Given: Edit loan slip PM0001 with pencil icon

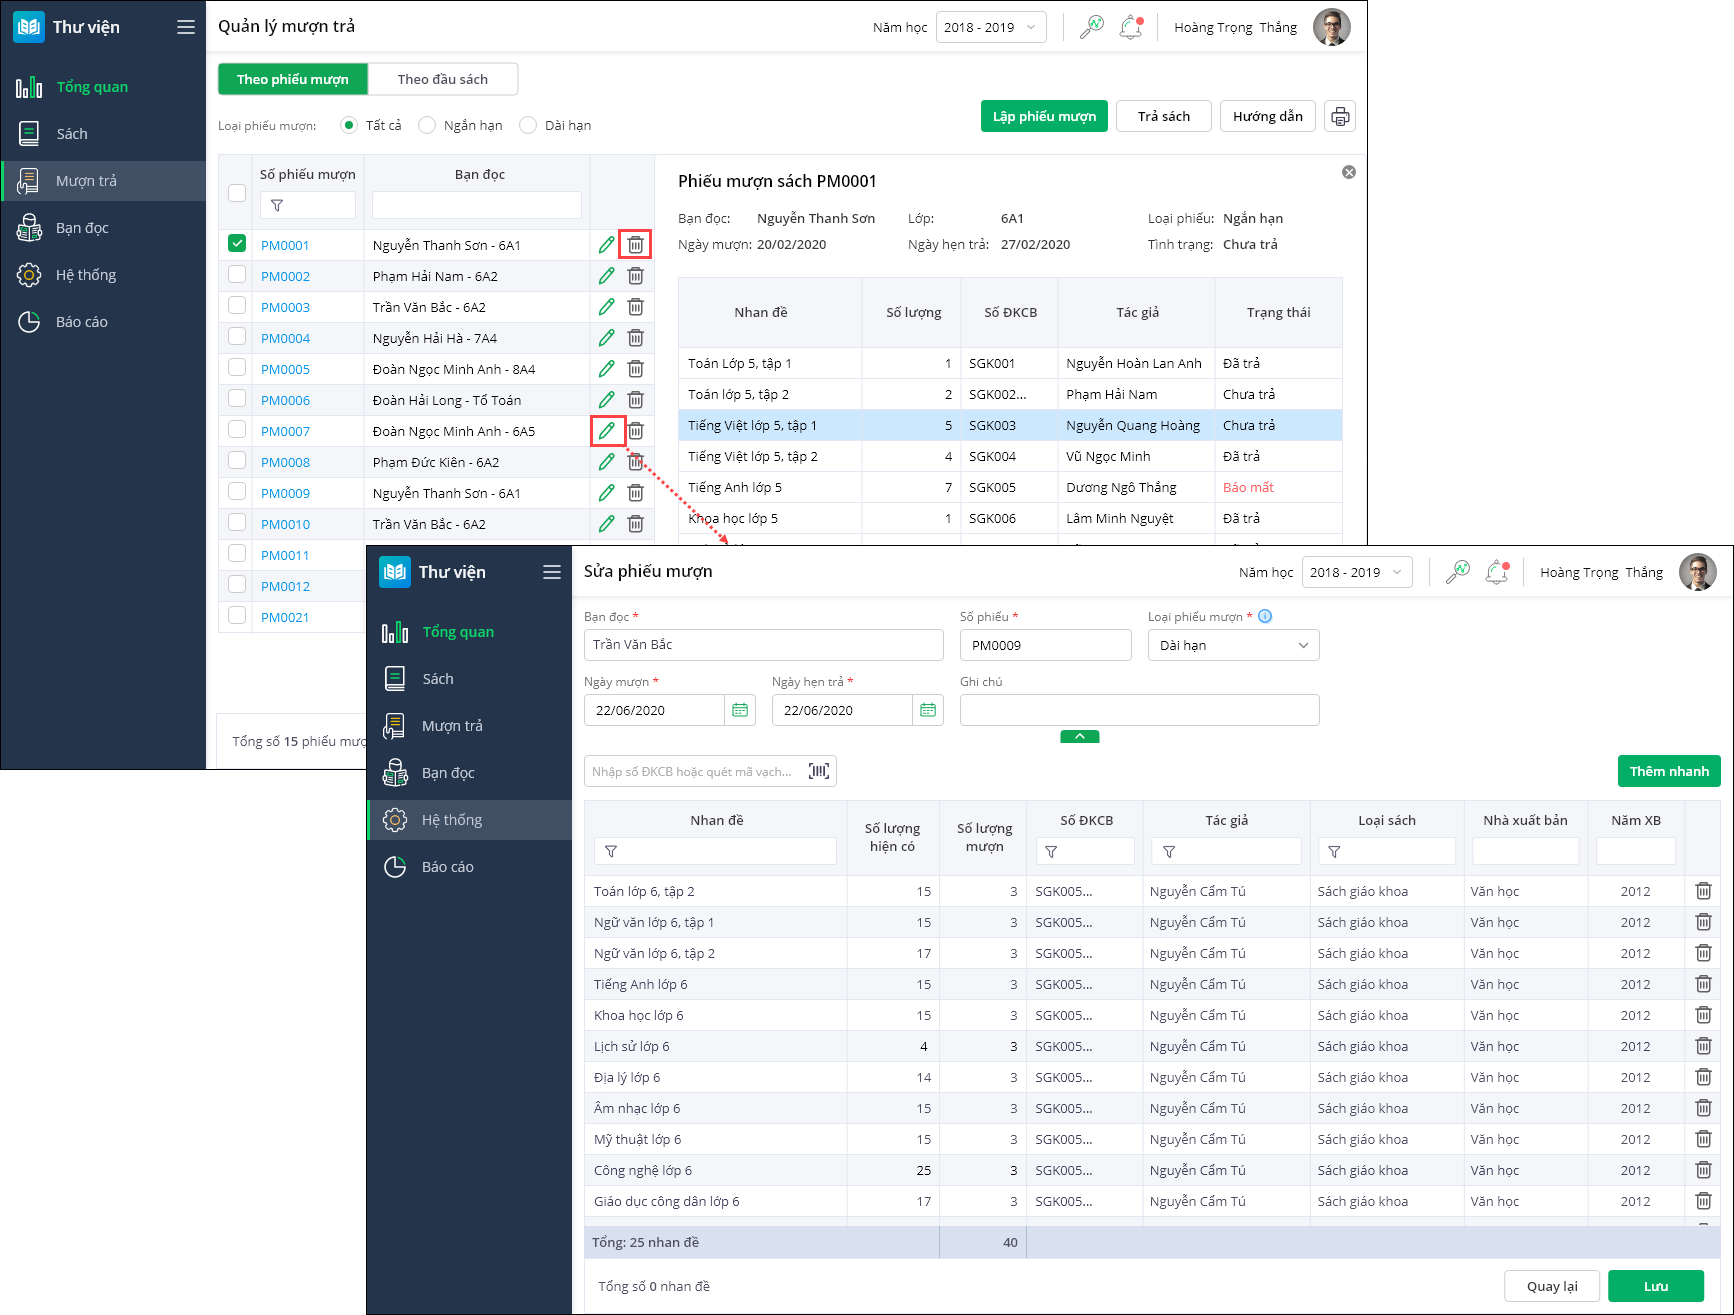Looking at the screenshot, I should point(606,244).
